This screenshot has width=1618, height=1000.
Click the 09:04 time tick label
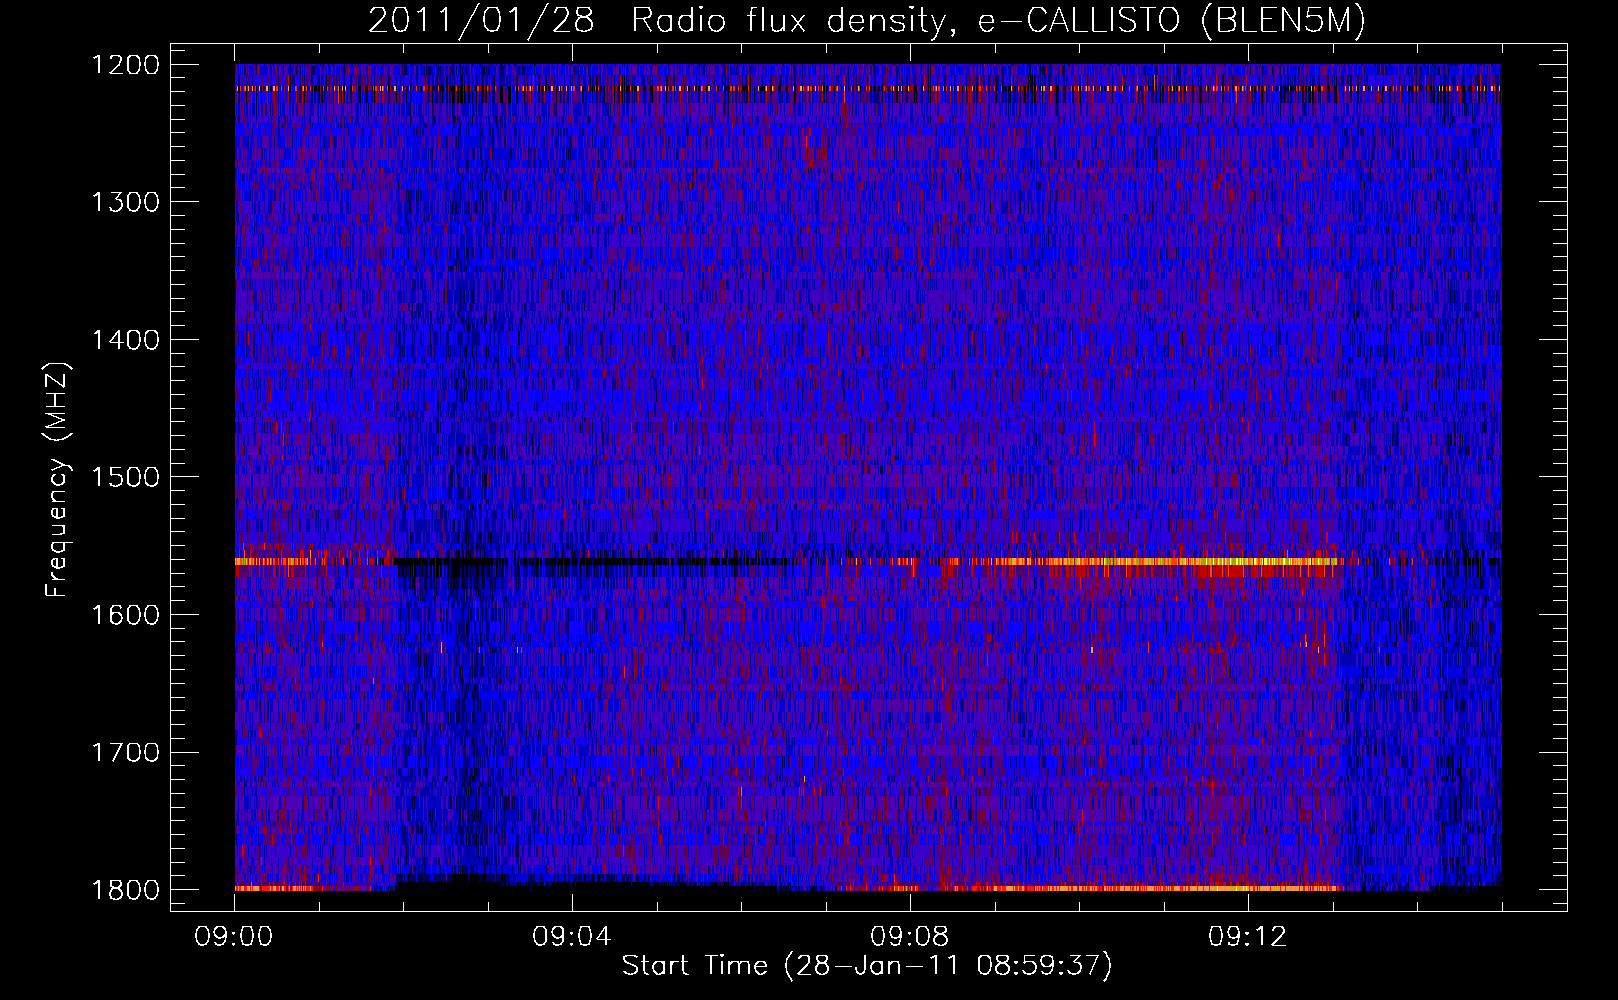[572, 937]
